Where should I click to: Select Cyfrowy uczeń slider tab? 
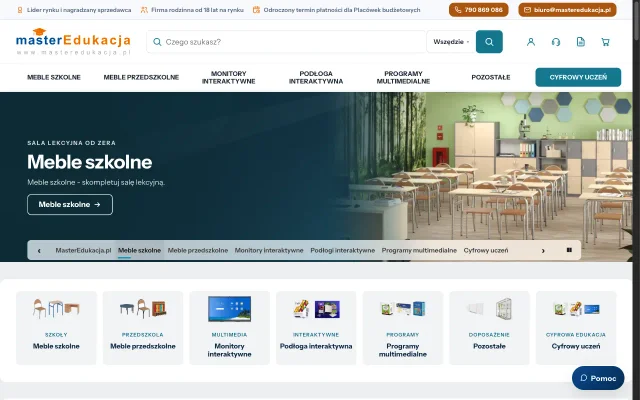[x=486, y=250]
